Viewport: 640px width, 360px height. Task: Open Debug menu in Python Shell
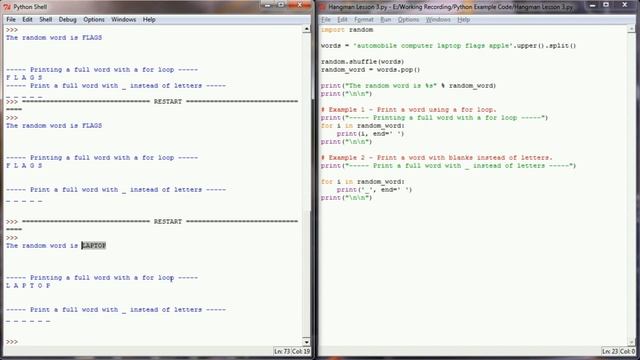67,20
